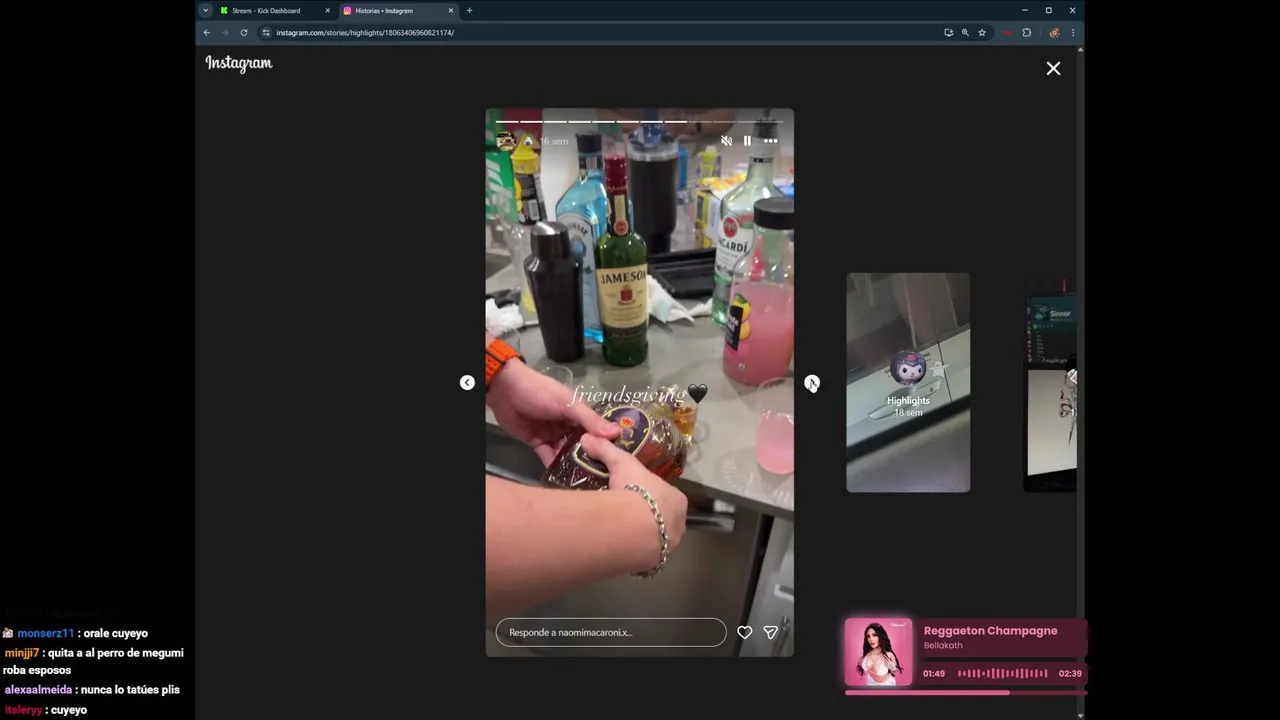Minimize the browser window
The image size is (1280, 720).
[x=1024, y=11]
